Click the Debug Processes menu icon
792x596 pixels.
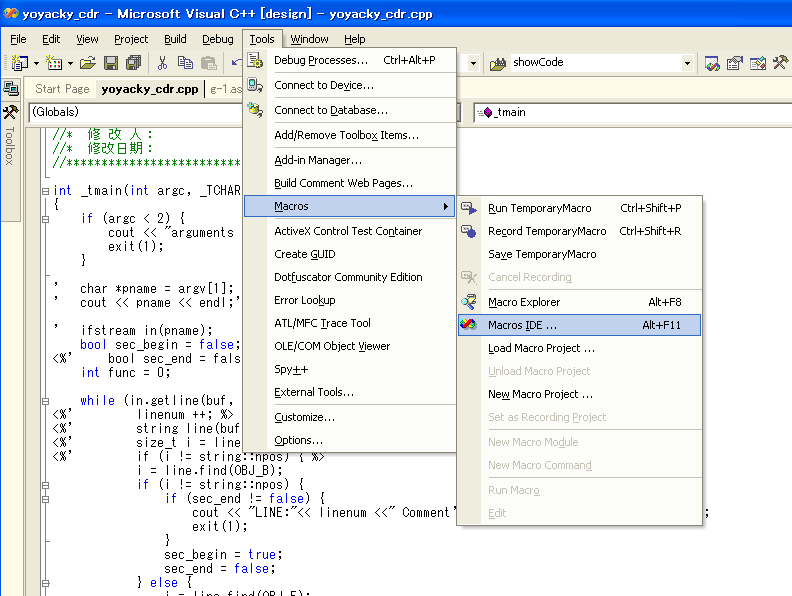coord(255,60)
